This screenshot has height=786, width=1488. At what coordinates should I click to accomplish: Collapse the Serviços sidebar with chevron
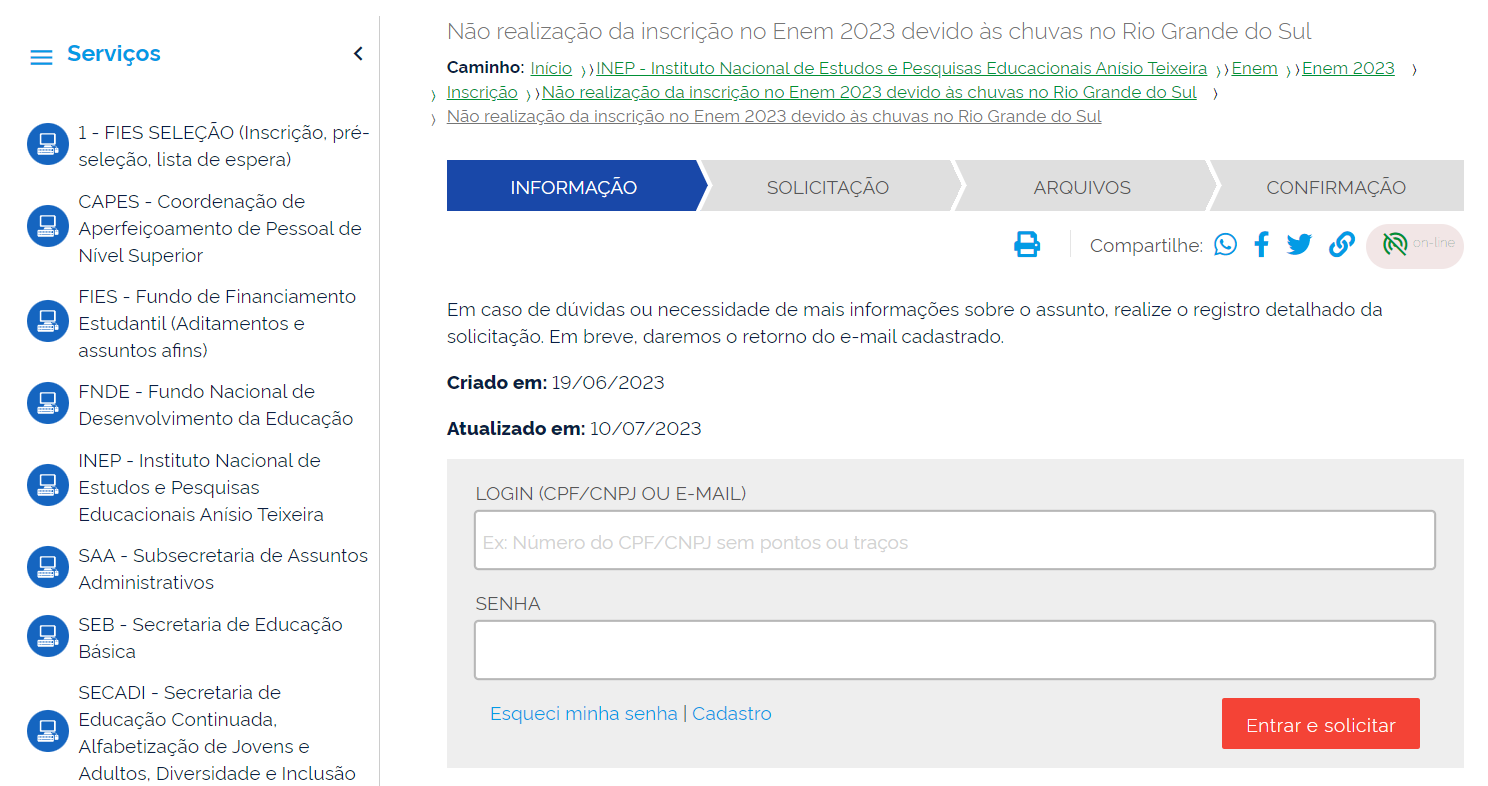pyautogui.click(x=358, y=54)
